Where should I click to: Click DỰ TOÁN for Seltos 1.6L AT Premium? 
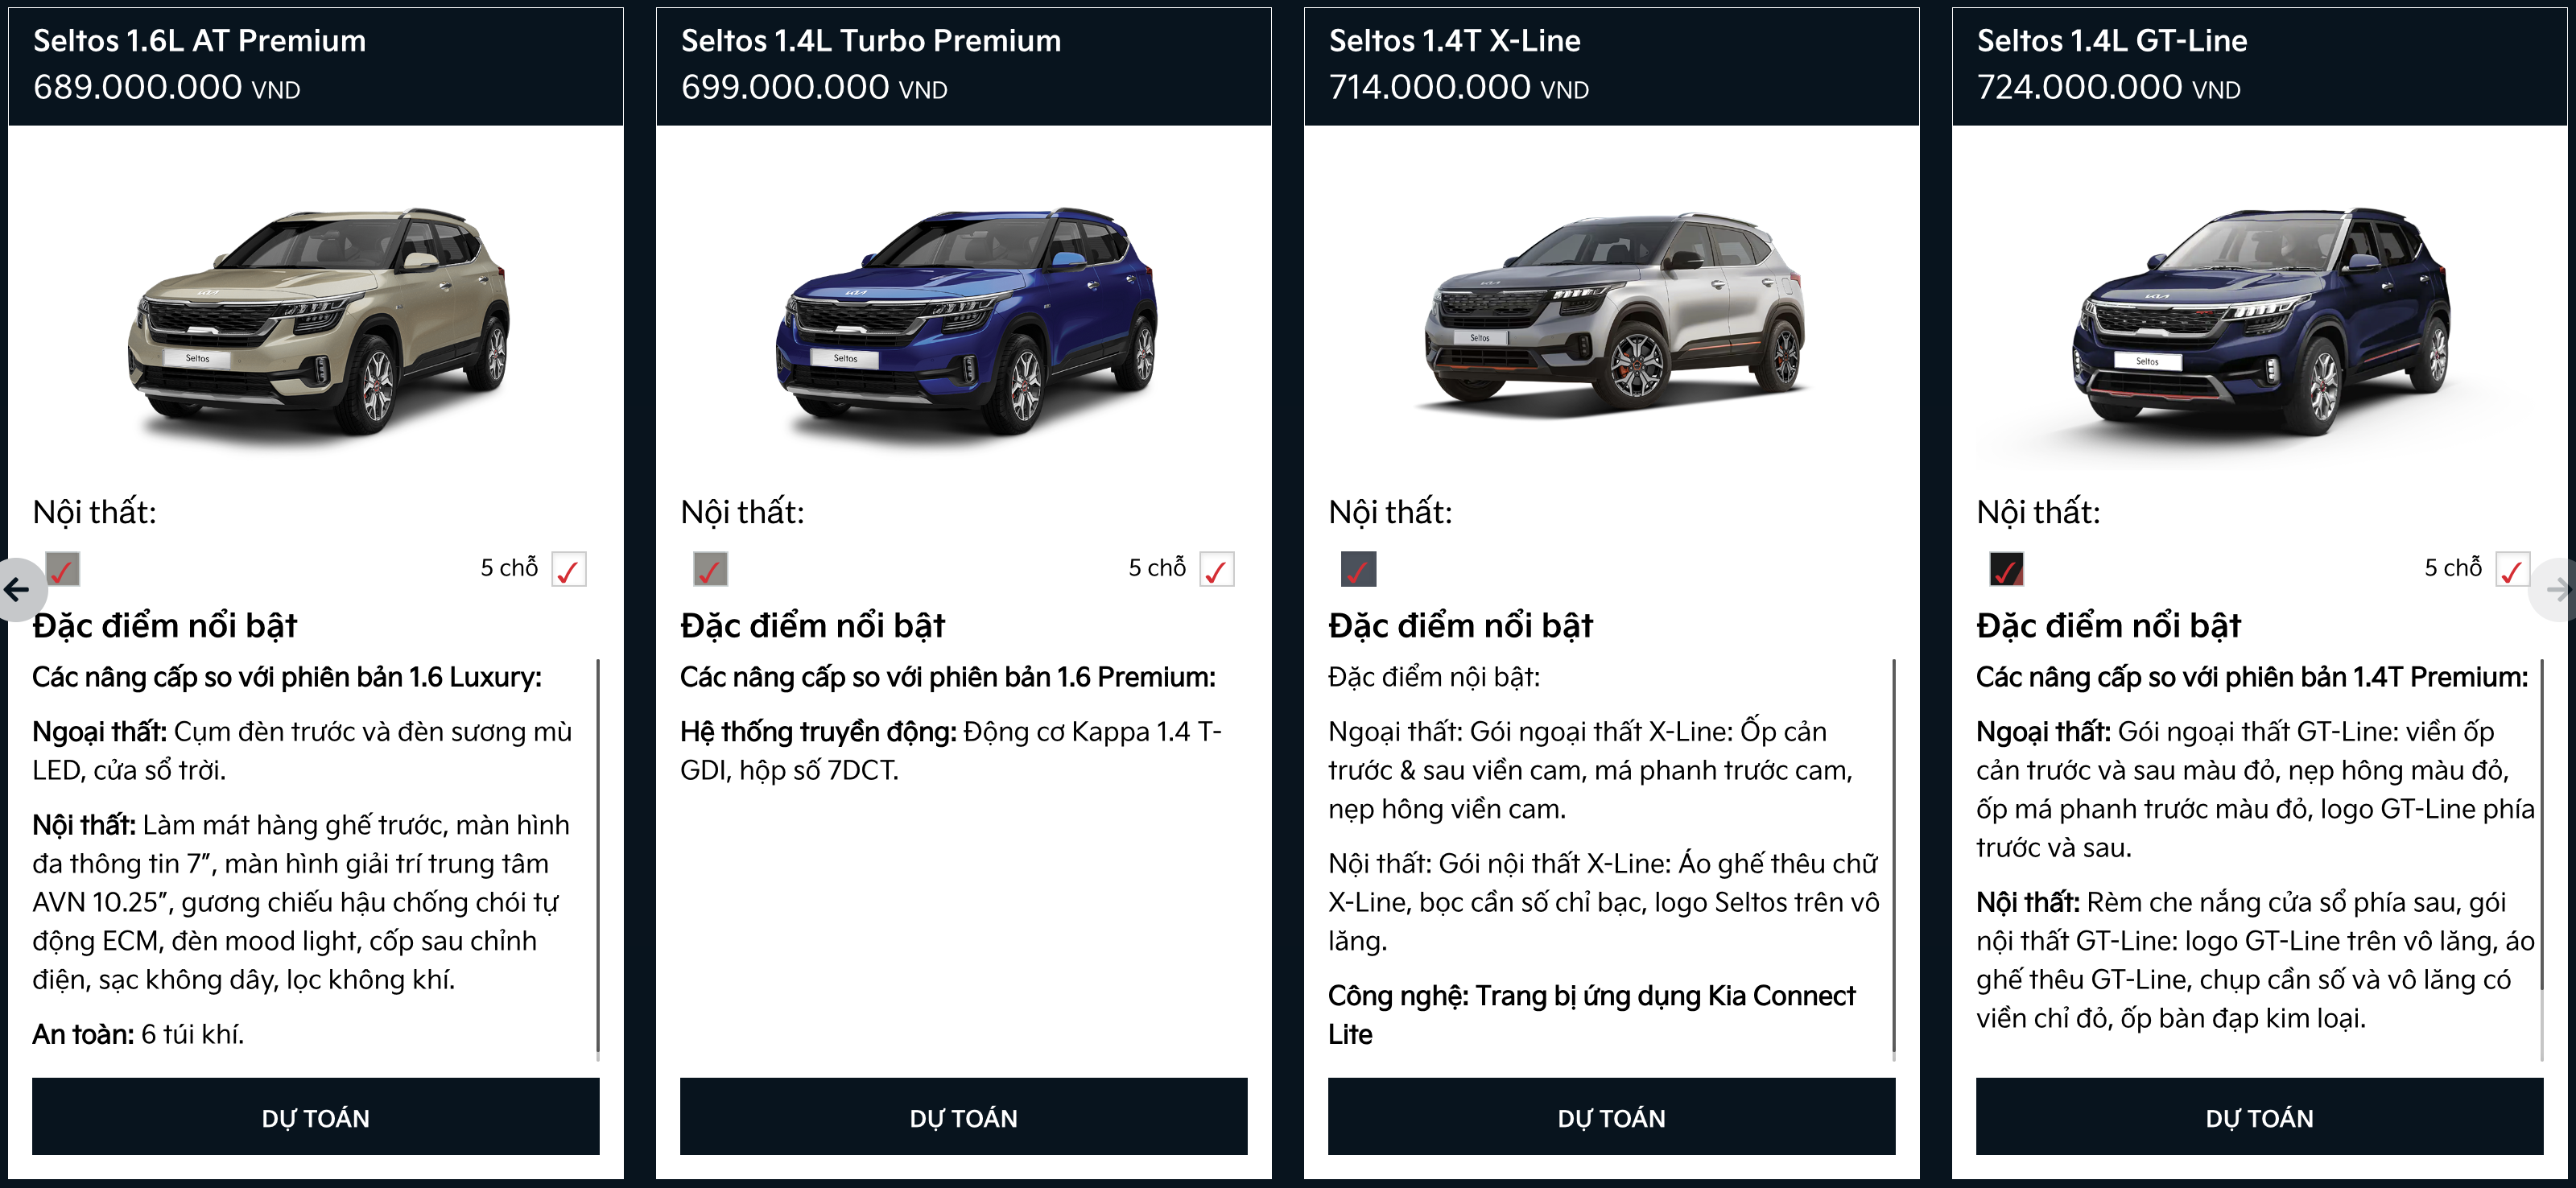click(x=315, y=1117)
